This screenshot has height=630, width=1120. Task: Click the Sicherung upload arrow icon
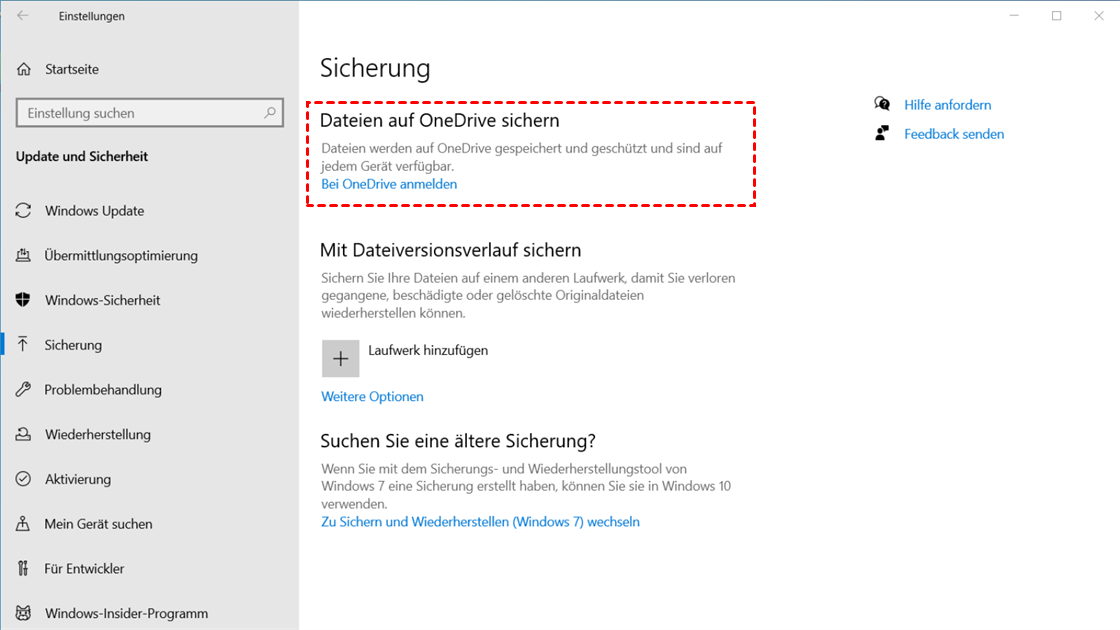[24, 344]
